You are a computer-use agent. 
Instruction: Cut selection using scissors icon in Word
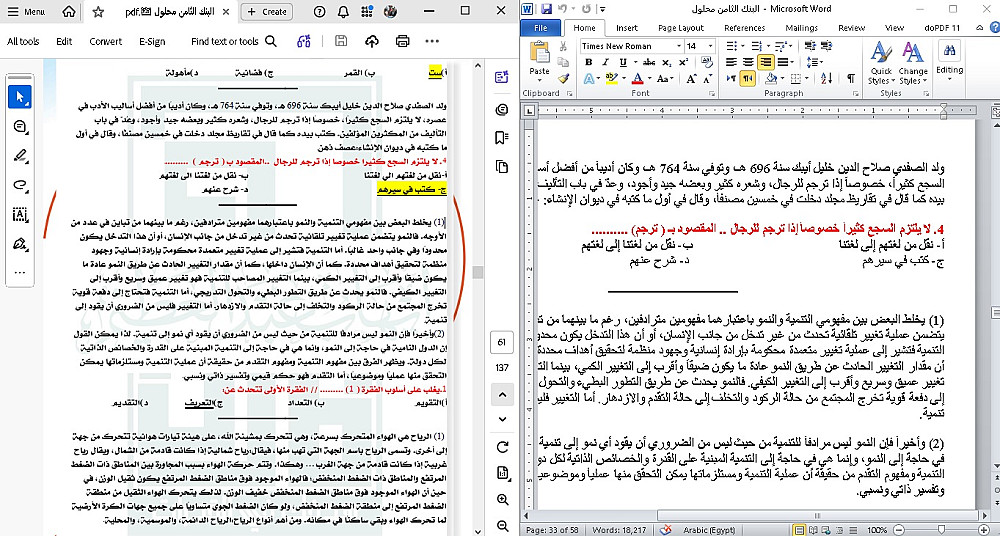tap(563, 46)
